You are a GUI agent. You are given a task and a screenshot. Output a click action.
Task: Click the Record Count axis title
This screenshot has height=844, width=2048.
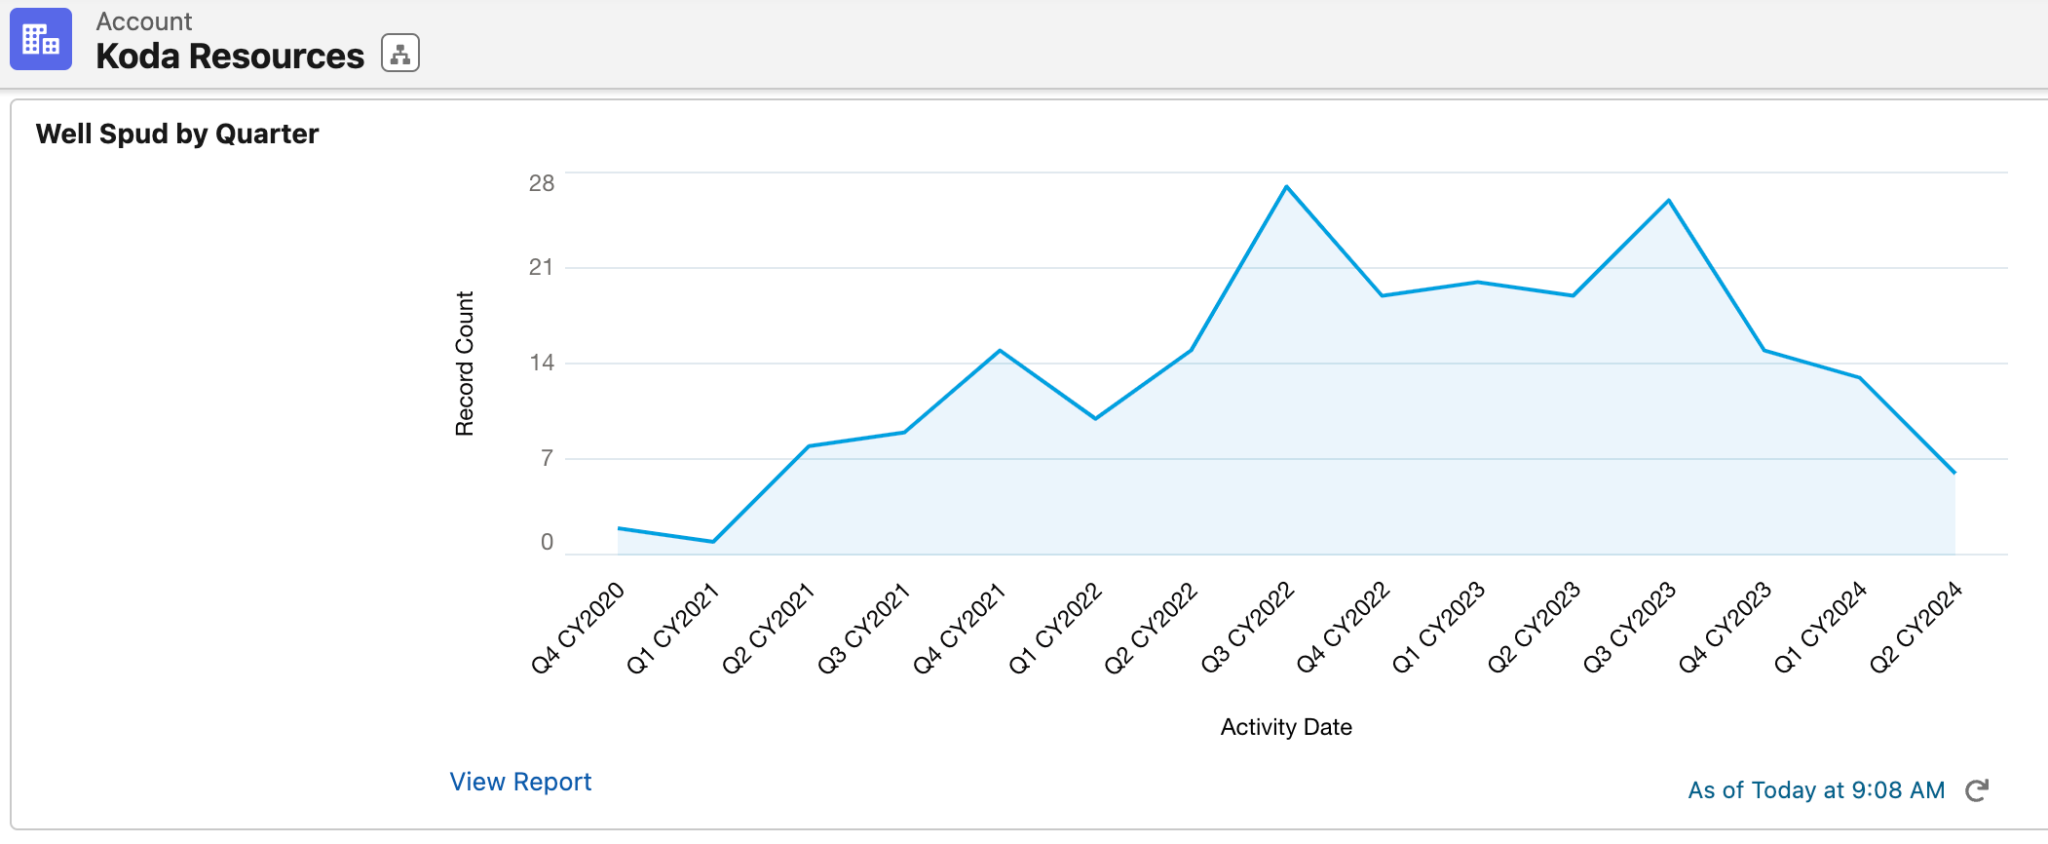pyautogui.click(x=464, y=364)
